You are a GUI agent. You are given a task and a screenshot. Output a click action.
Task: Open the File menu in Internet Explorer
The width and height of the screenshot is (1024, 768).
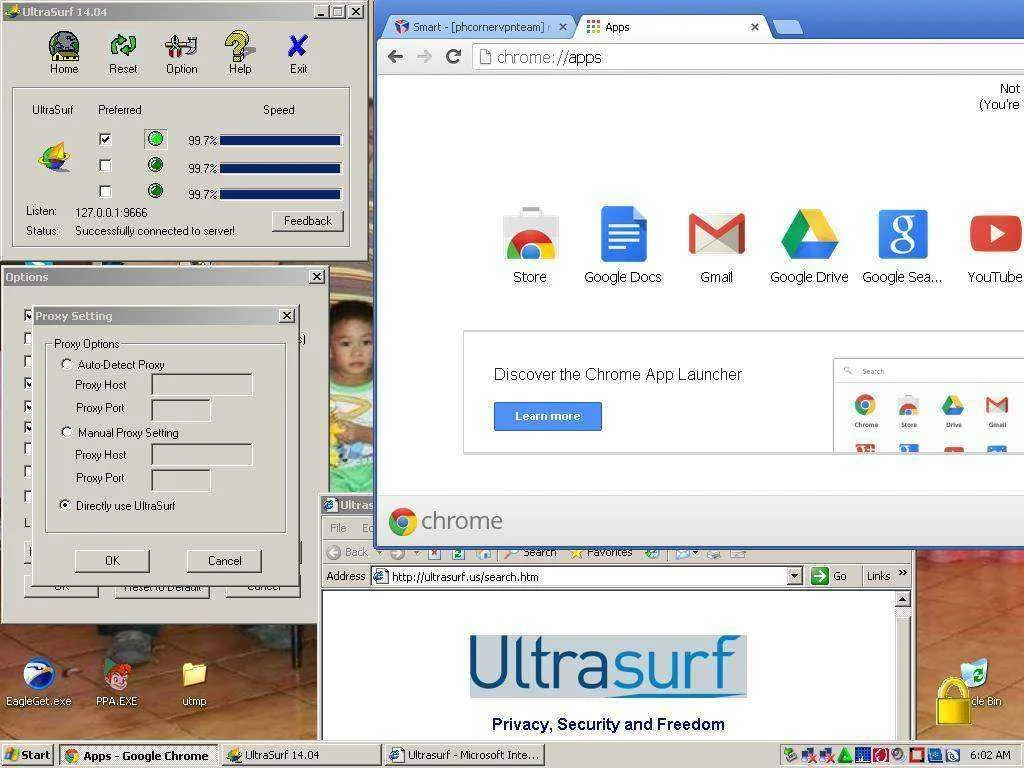pos(338,528)
